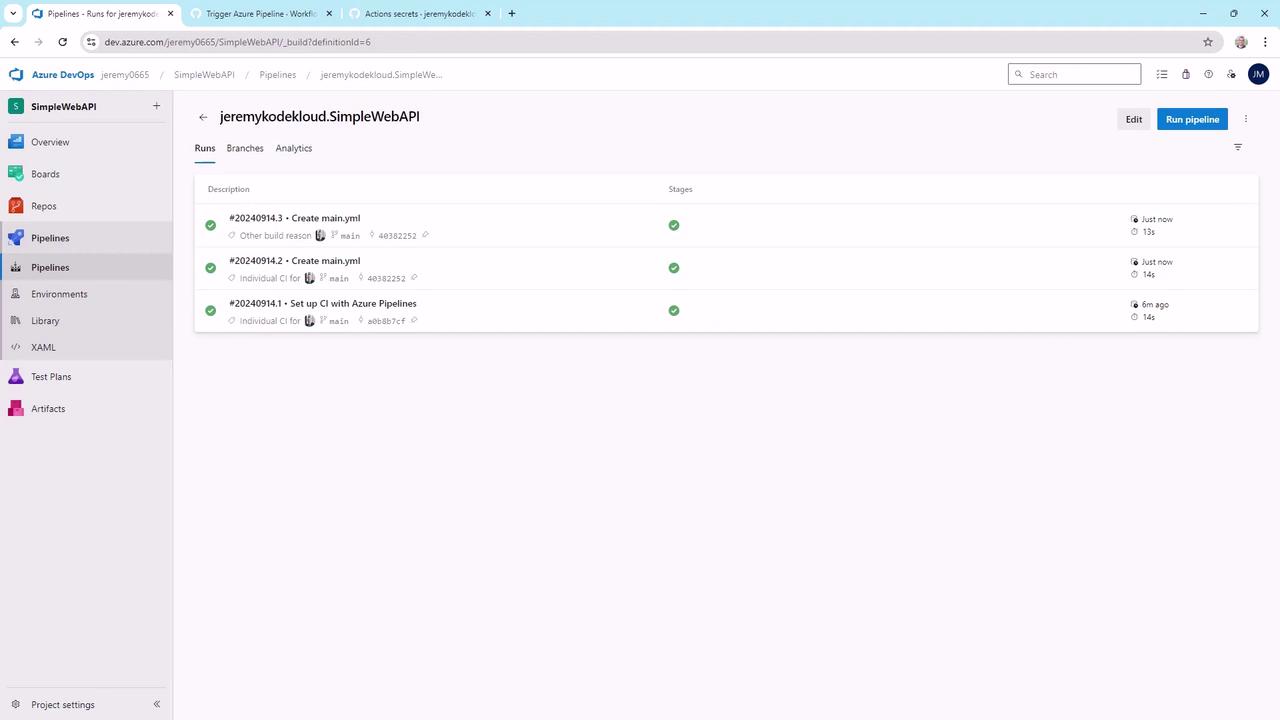Switch to the Runs tab
This screenshot has width=1280, height=720.
click(x=205, y=148)
